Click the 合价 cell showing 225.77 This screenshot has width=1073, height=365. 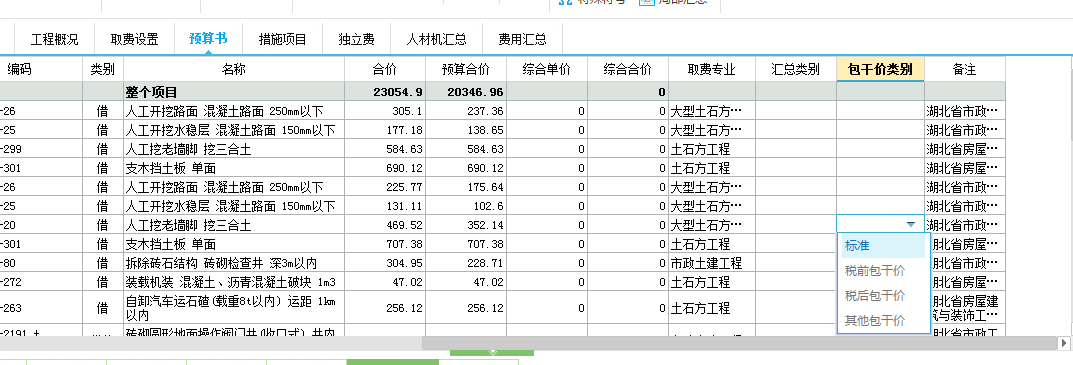tap(385, 187)
